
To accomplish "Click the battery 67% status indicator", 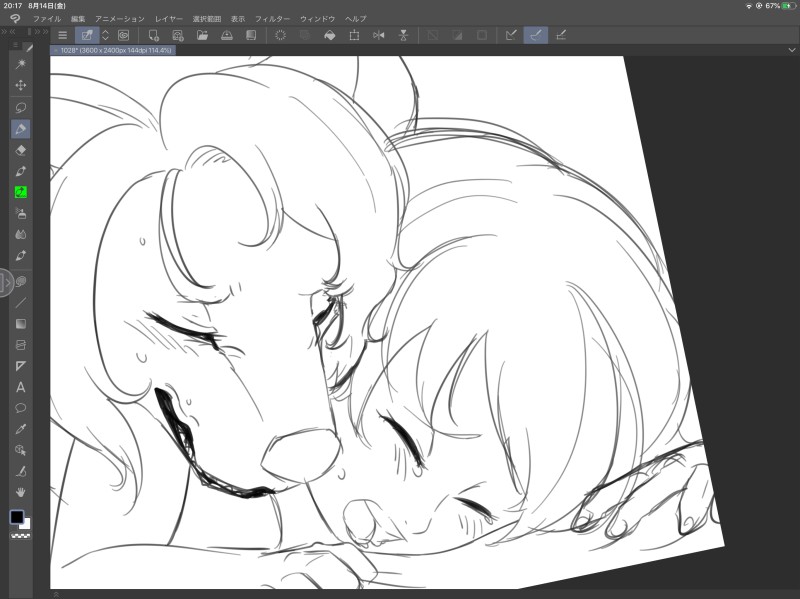I will click(781, 6).
